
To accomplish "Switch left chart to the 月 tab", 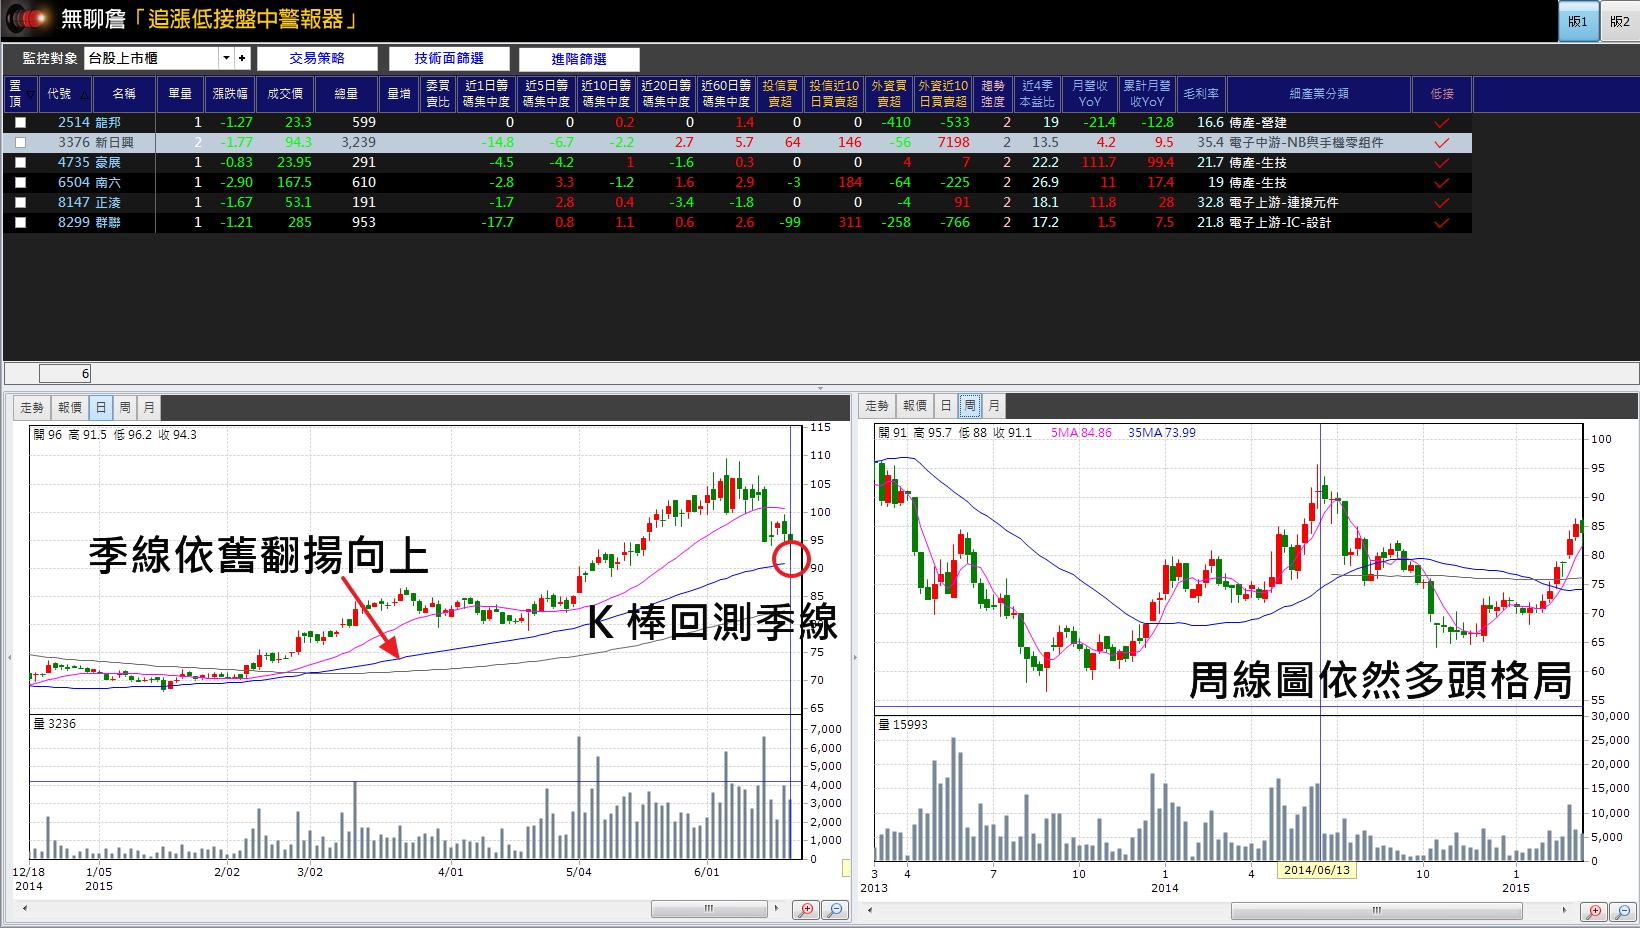I will click(x=149, y=407).
